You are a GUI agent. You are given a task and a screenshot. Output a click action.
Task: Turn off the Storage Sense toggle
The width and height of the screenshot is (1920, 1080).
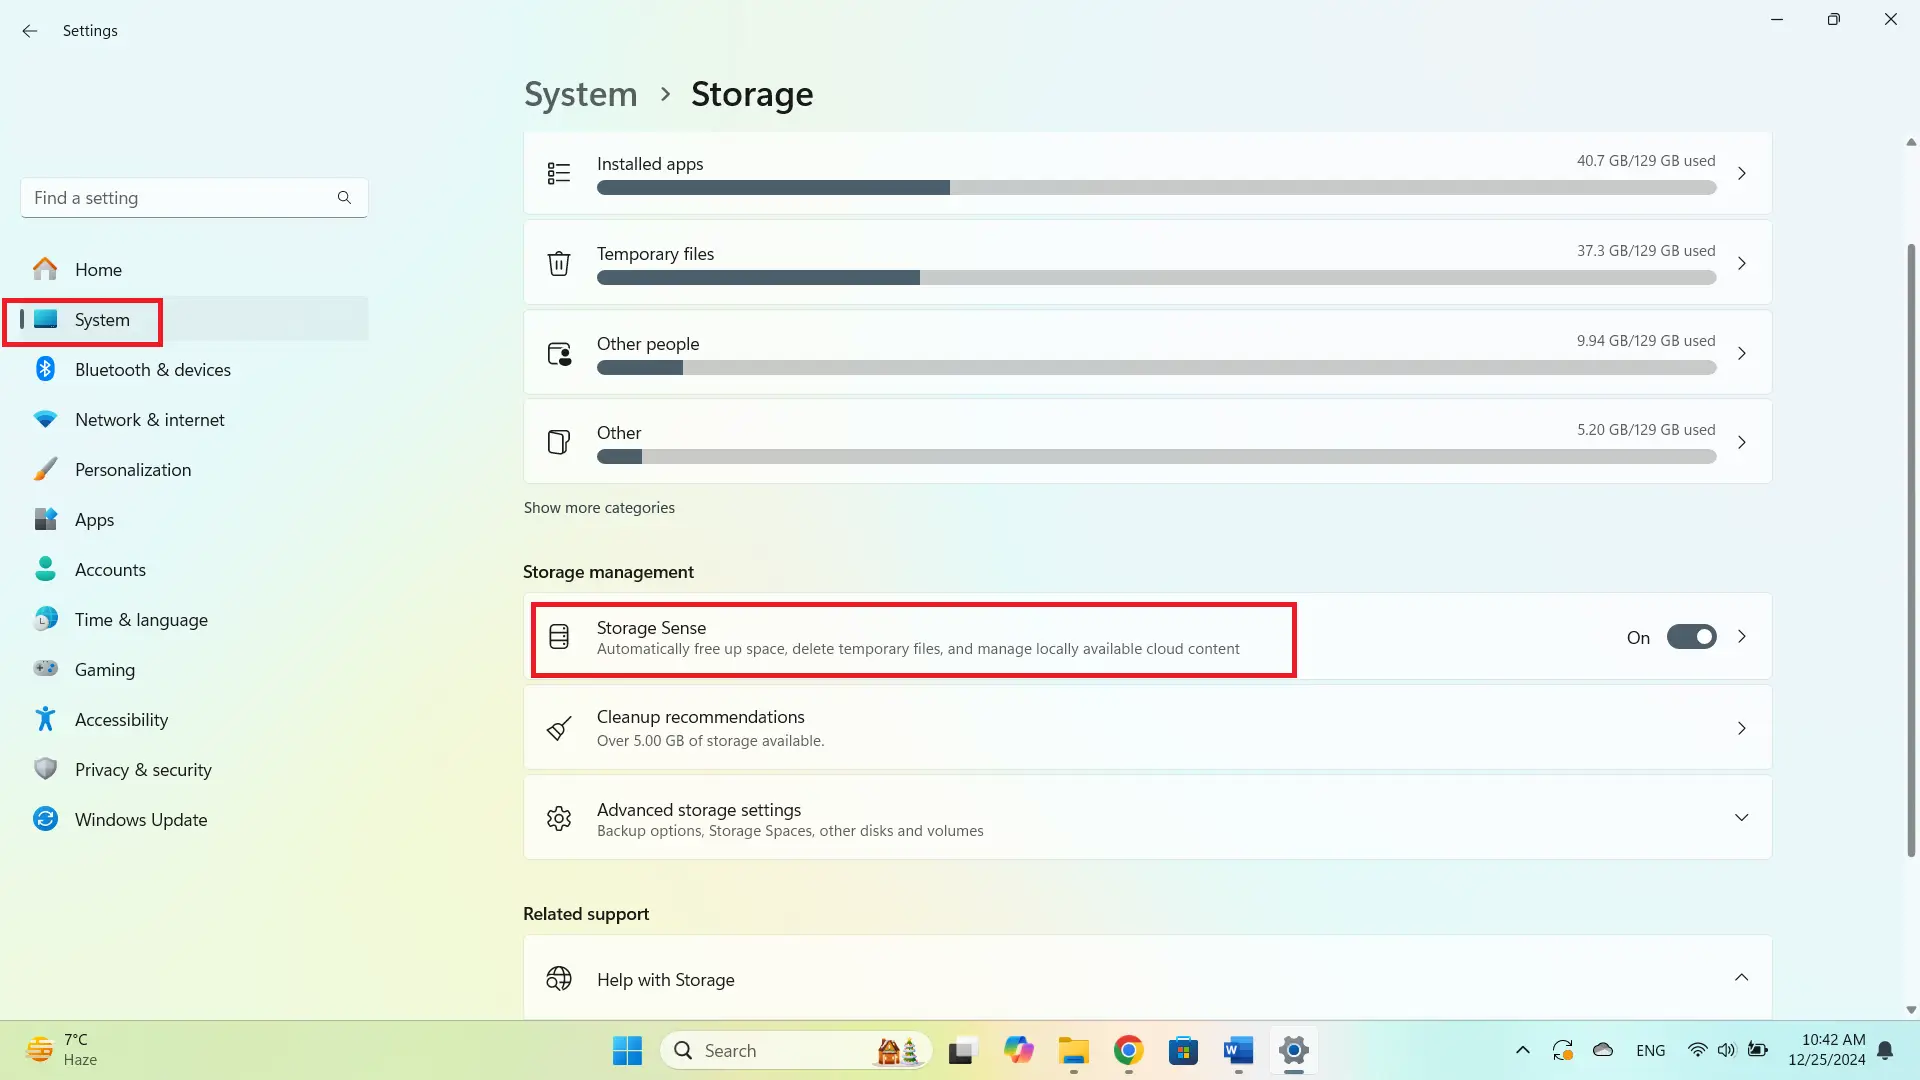(1690, 636)
